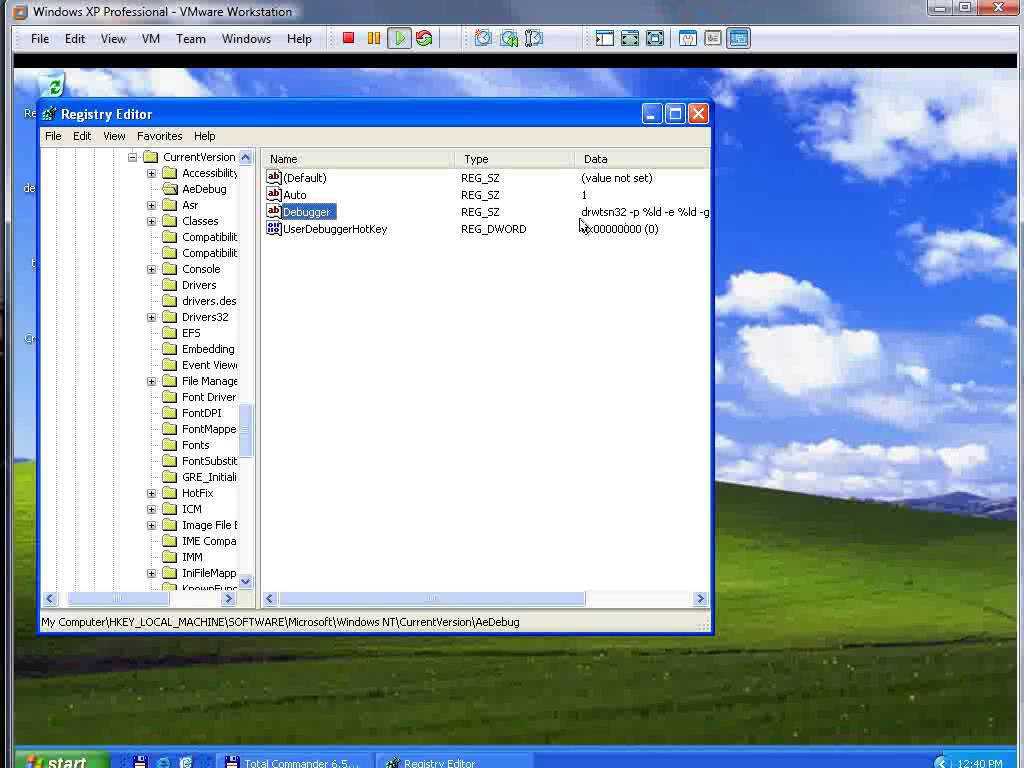Expand the Accessibility key
The width and height of the screenshot is (1024, 768).
click(x=152, y=173)
